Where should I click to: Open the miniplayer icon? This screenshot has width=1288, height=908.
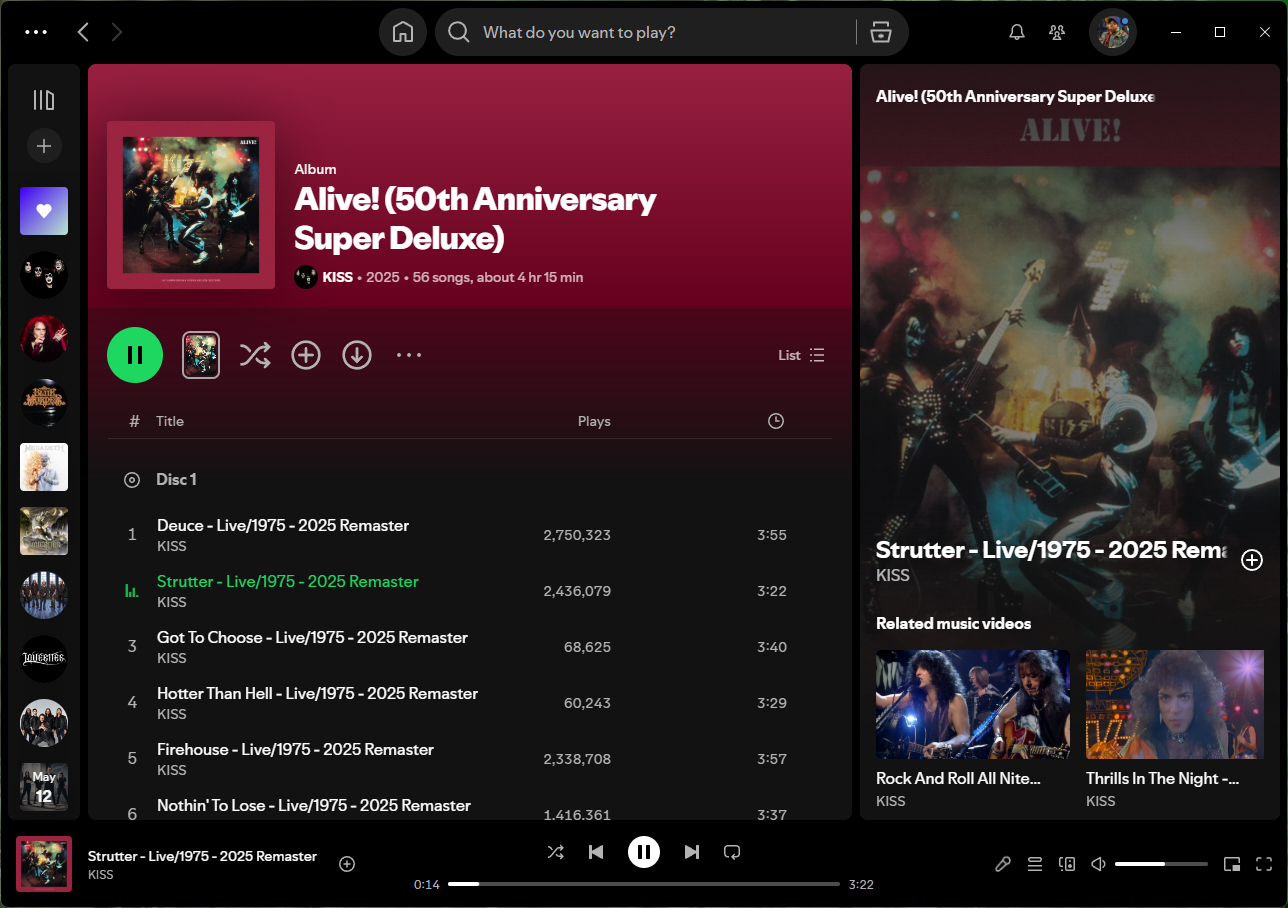click(1232, 863)
